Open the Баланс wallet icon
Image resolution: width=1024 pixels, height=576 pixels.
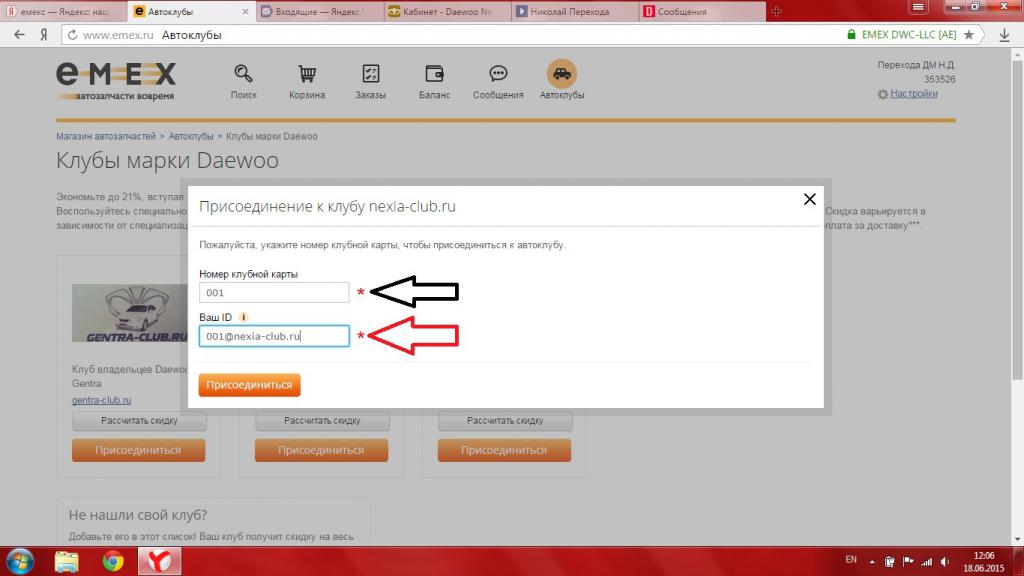click(x=434, y=74)
